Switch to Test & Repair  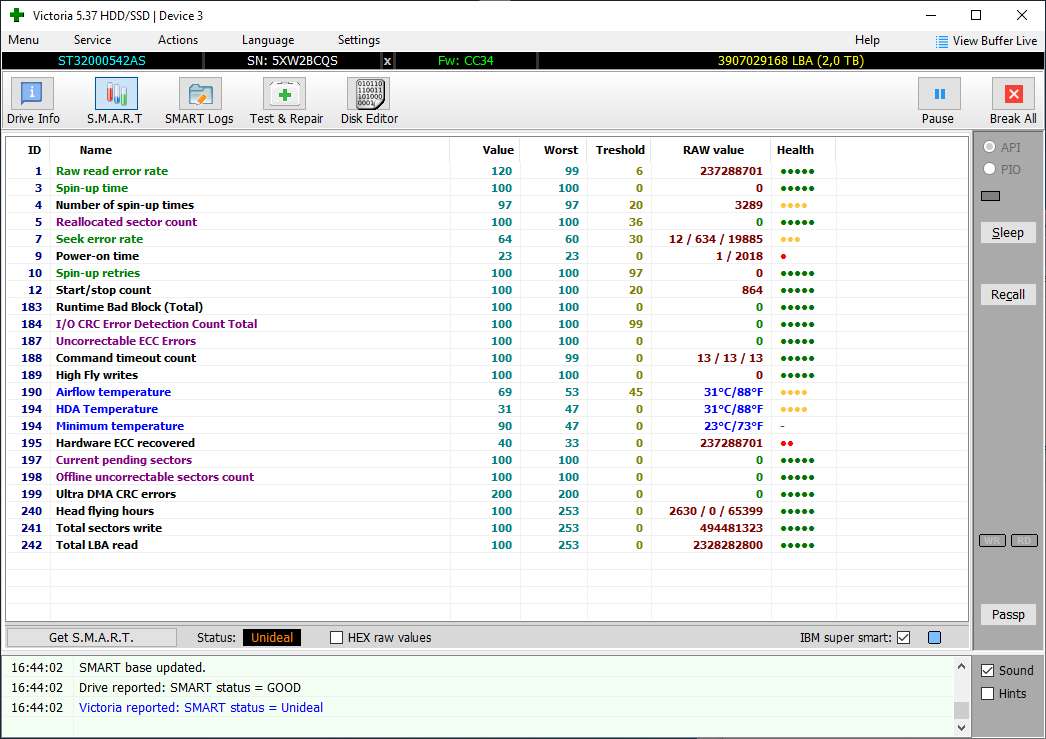[x=286, y=95]
